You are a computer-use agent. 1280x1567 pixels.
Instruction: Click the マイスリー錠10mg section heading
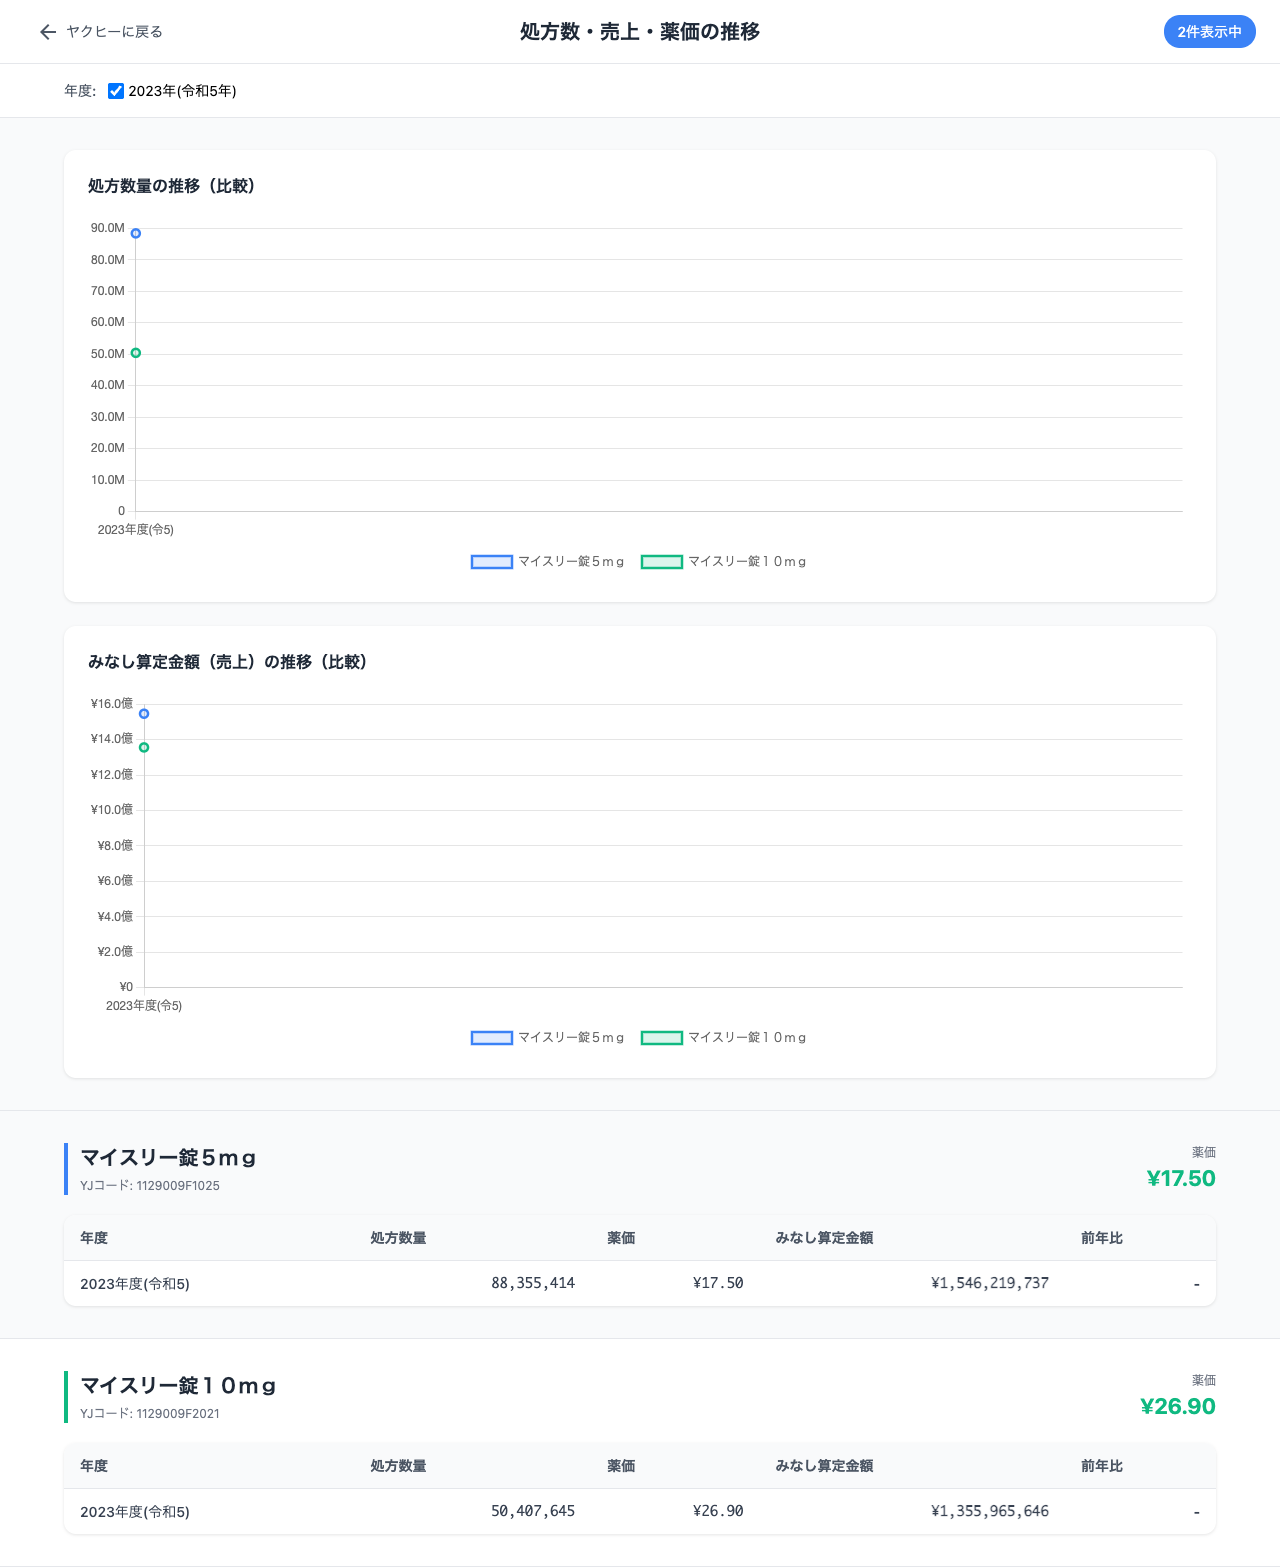pyautogui.click(x=178, y=1386)
